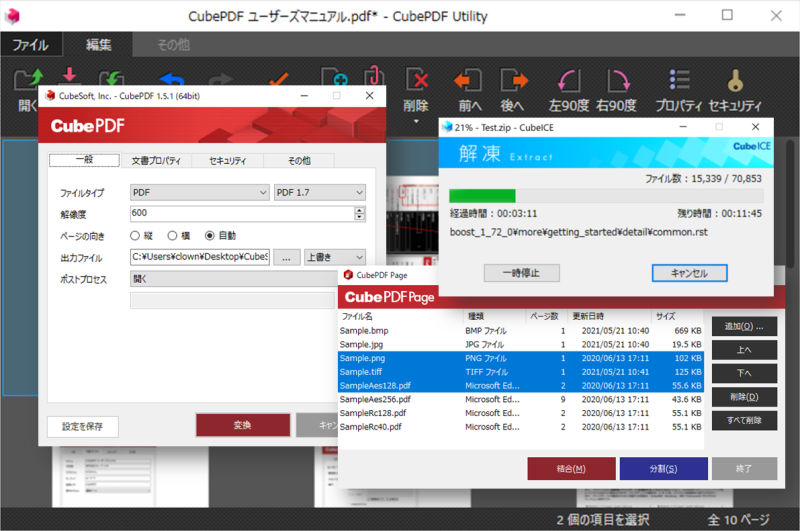
Task: Select the SampleAes128.pdf file row
Action: tap(520, 386)
